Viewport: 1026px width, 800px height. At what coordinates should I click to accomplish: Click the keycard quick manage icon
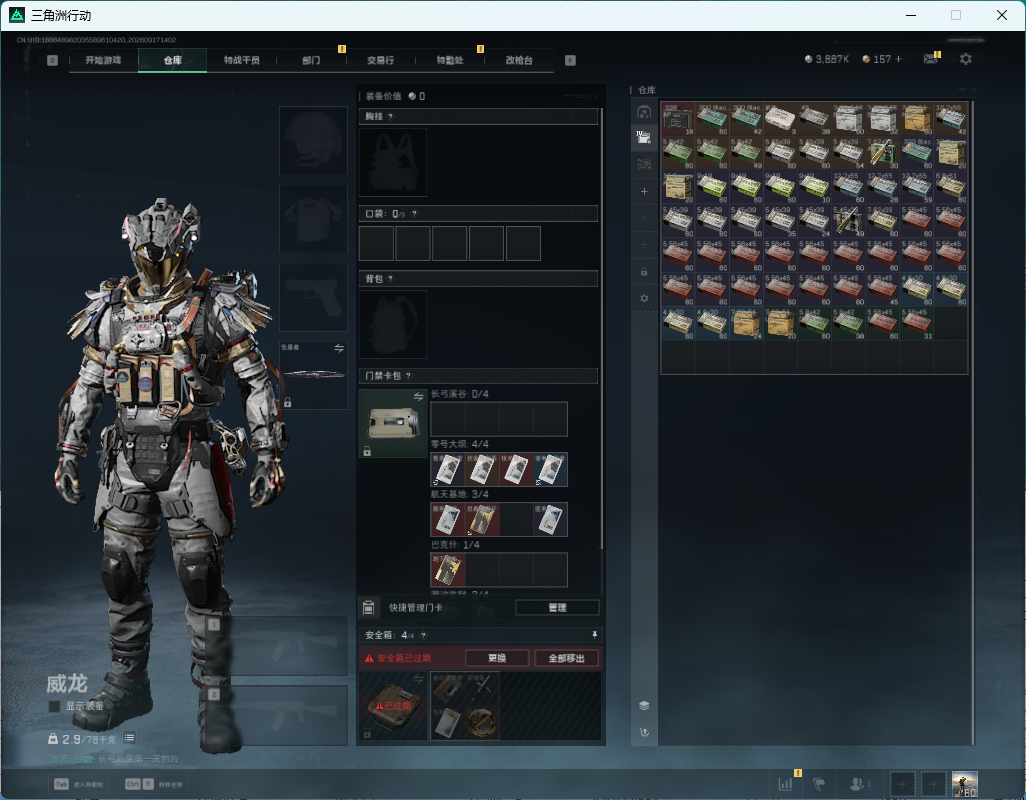pyautogui.click(x=368, y=608)
